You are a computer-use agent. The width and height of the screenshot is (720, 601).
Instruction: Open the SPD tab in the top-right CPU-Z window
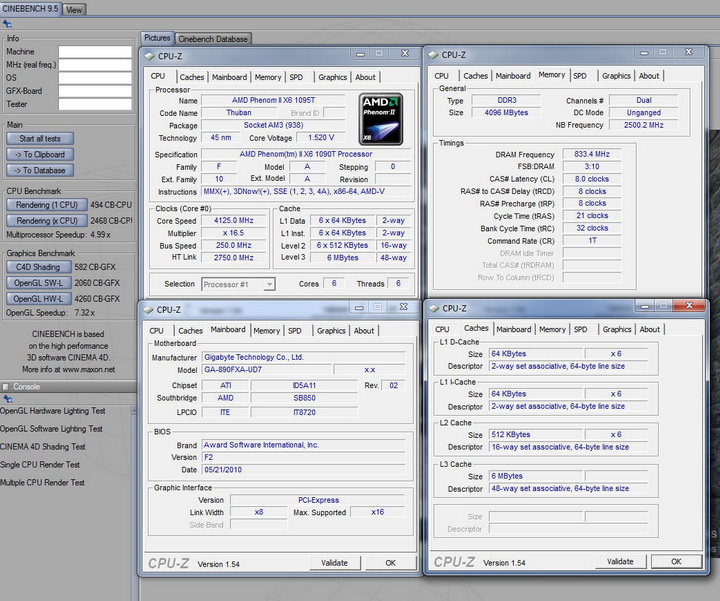[x=580, y=75]
